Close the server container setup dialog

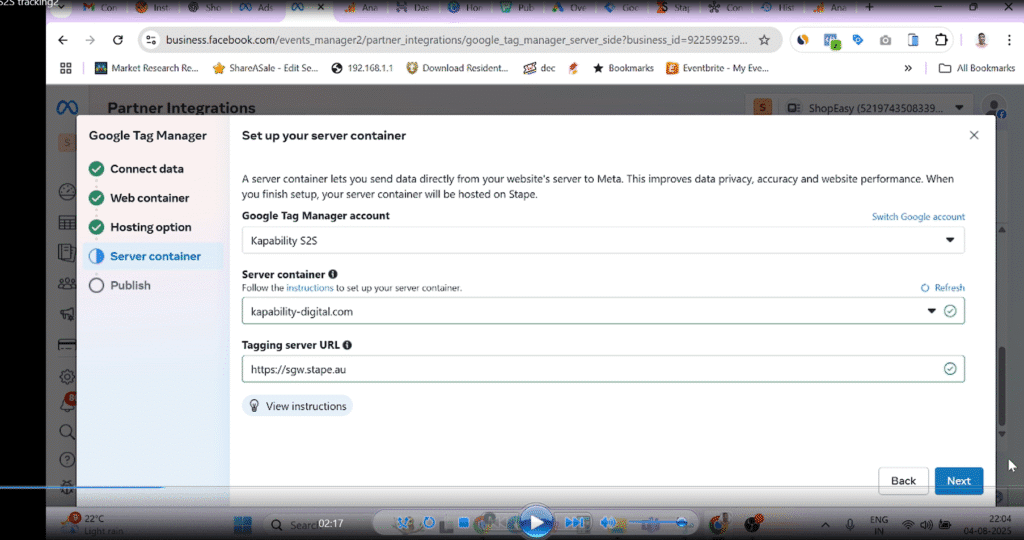point(974,135)
